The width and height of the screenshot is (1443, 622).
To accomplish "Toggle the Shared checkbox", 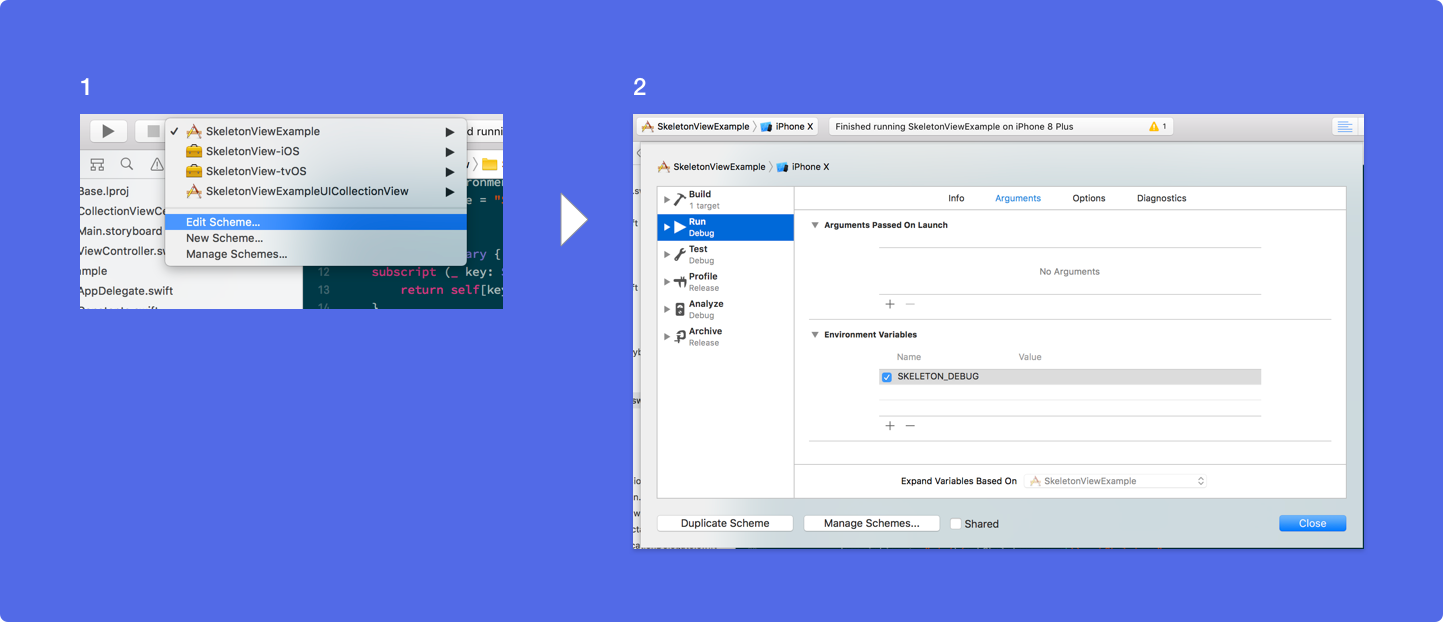I will (x=956, y=524).
